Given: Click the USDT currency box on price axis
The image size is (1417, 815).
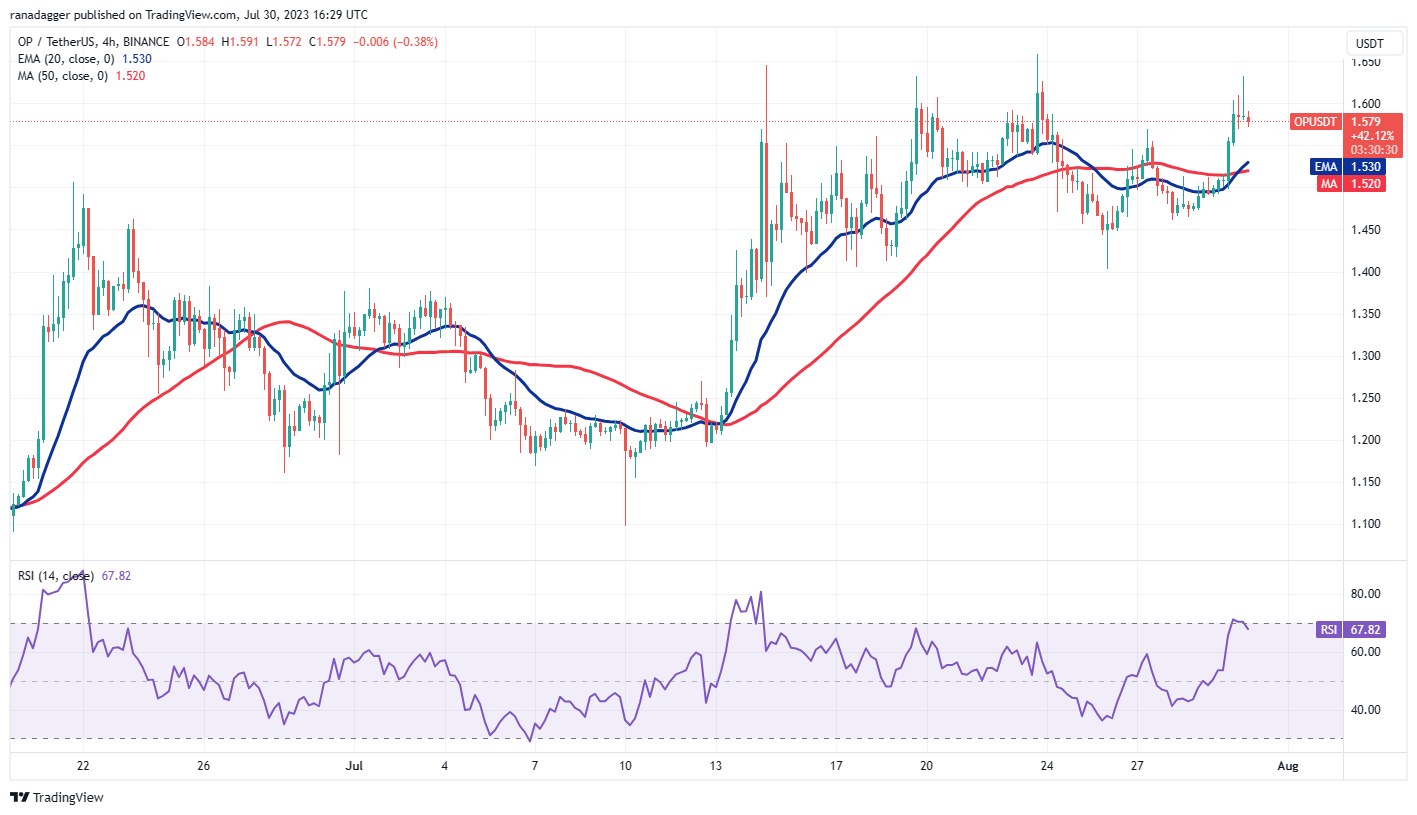Looking at the screenshot, I should tap(1368, 43).
